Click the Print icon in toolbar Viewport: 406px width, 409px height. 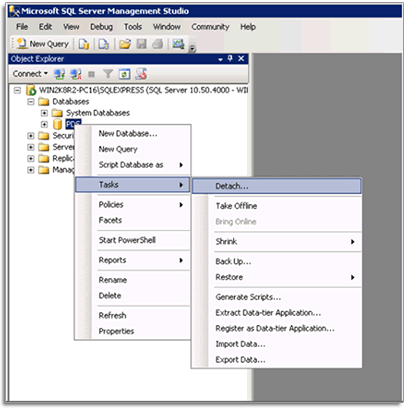(x=158, y=44)
